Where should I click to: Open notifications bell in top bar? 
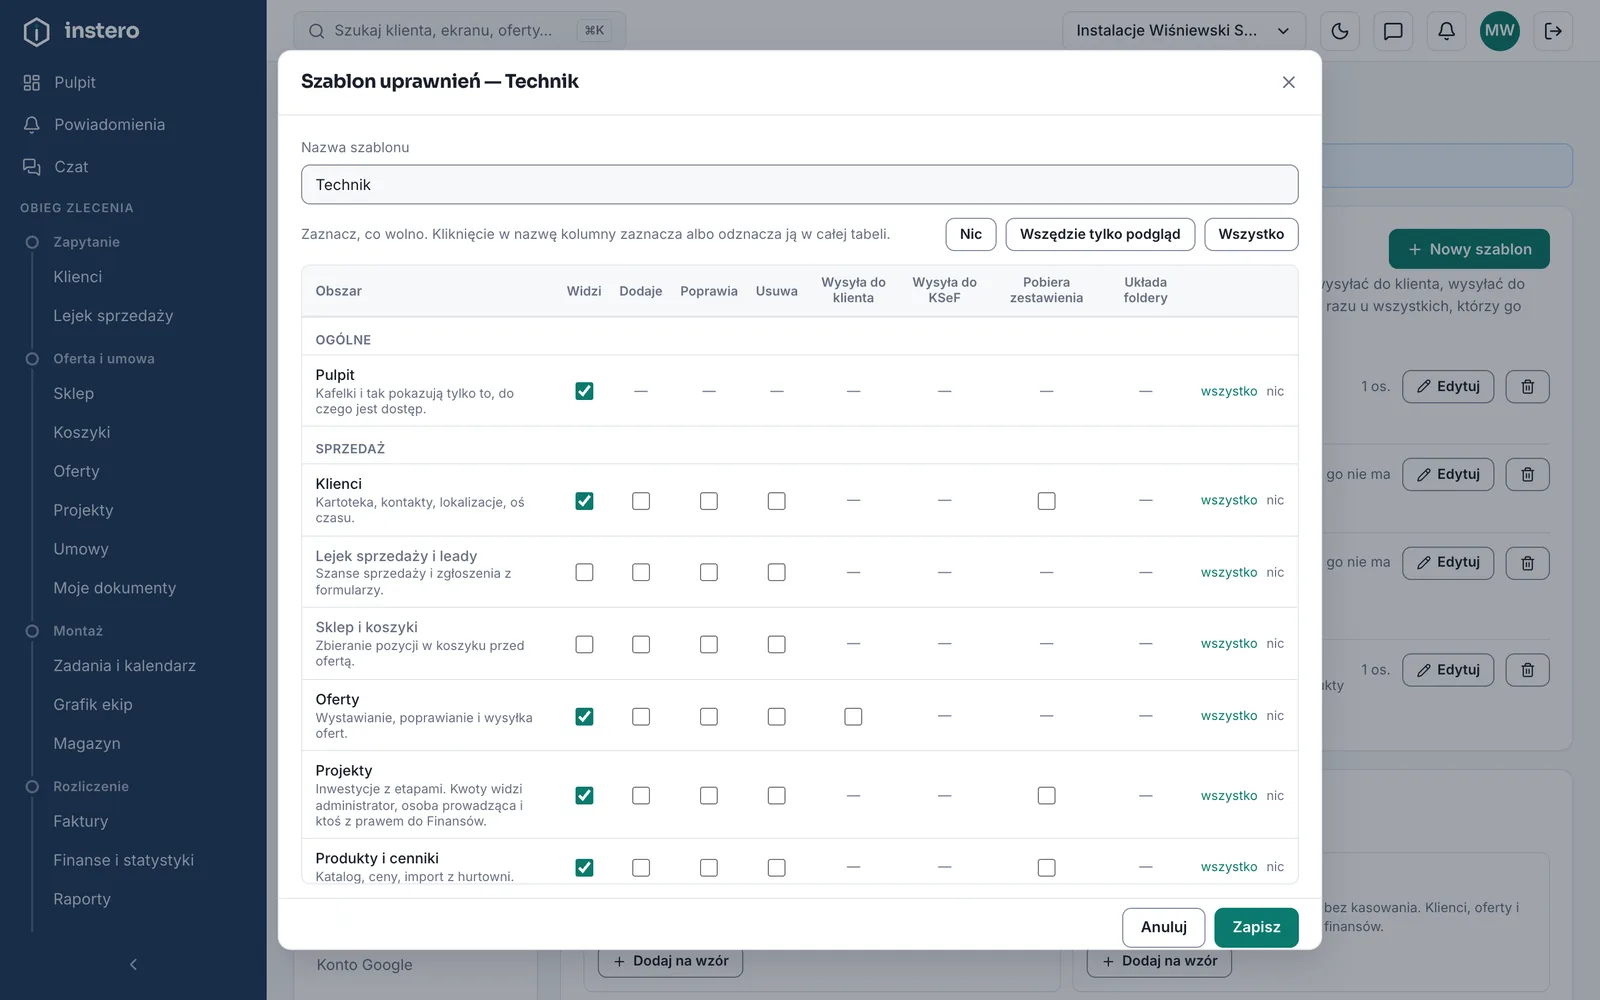point(1446,31)
